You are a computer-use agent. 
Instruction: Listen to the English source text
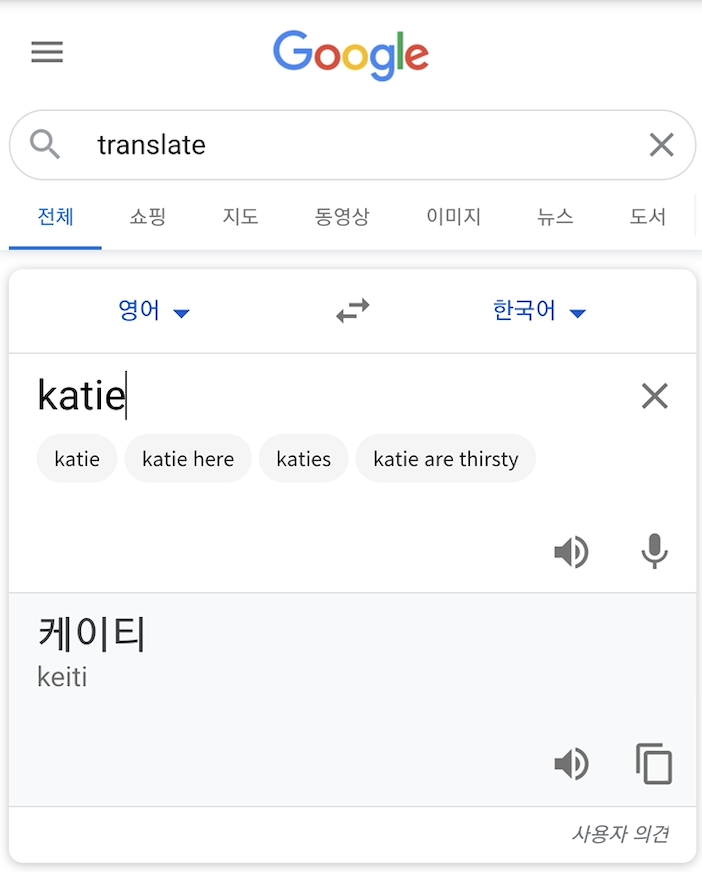tap(571, 551)
